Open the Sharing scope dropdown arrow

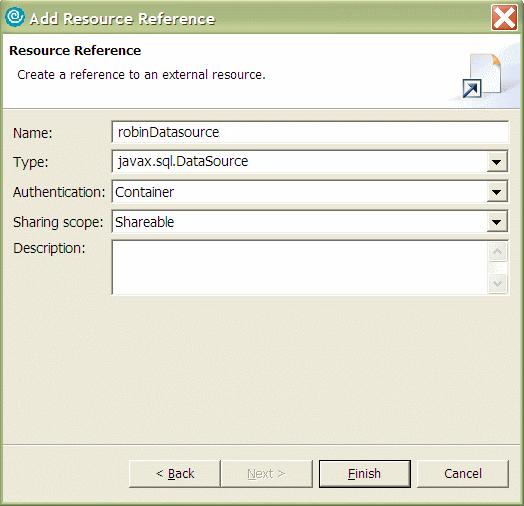click(497, 222)
